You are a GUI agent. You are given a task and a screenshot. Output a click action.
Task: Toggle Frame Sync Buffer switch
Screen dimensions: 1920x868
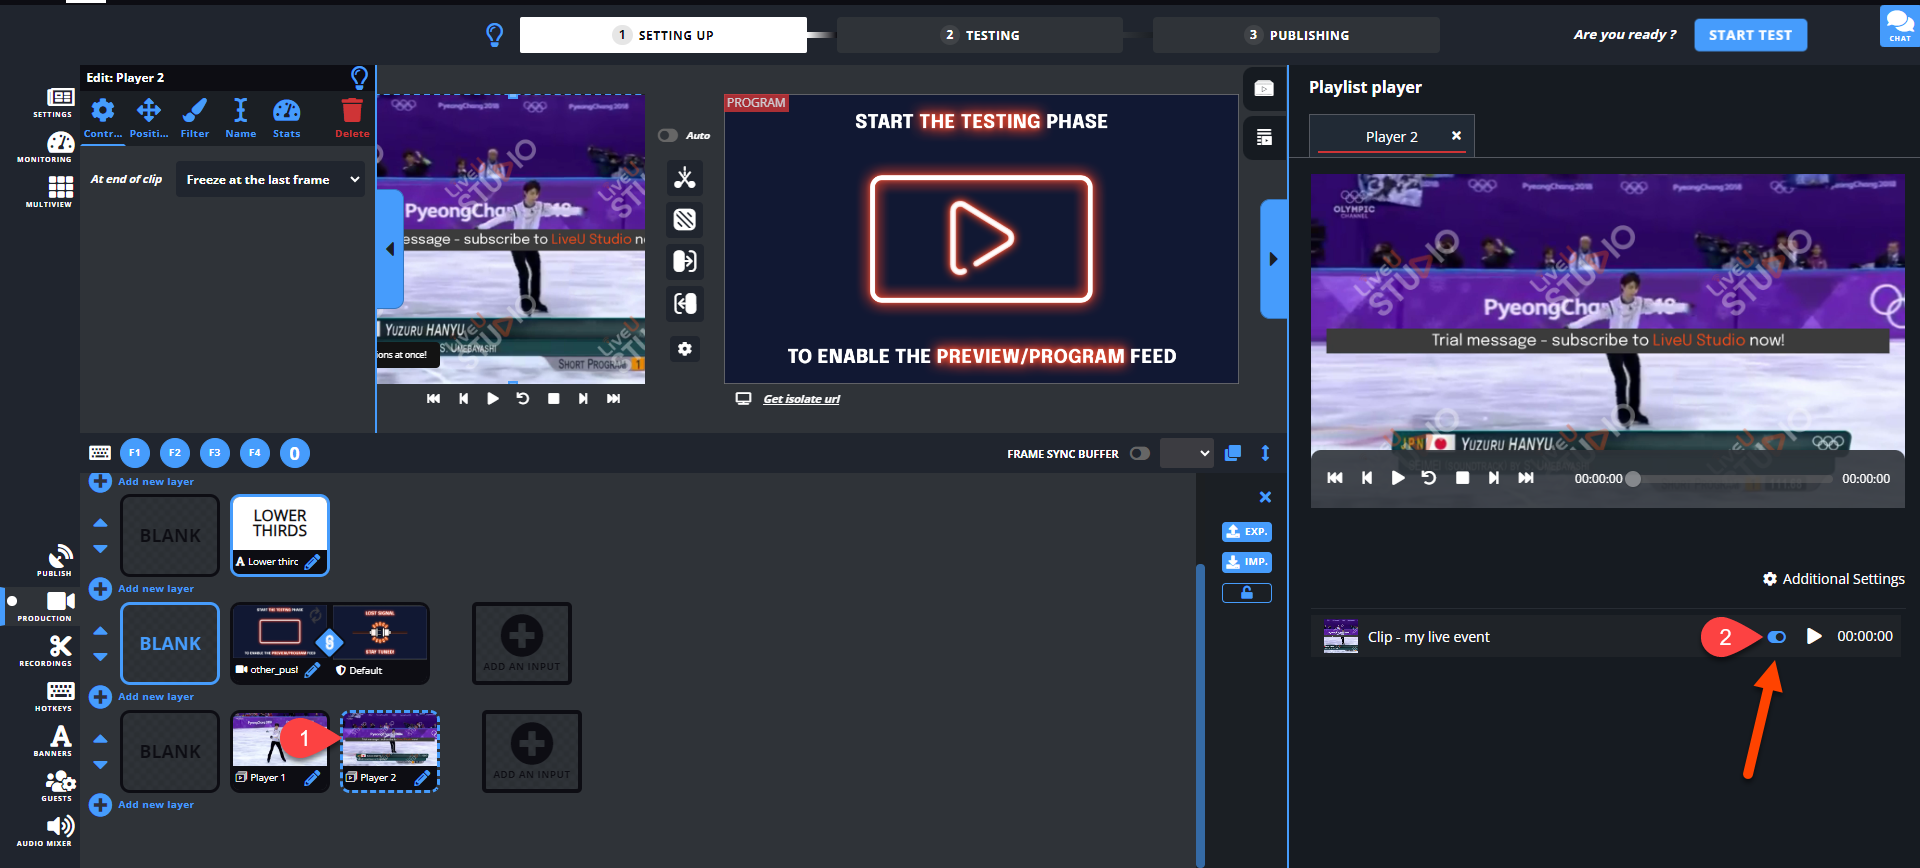pos(1140,453)
